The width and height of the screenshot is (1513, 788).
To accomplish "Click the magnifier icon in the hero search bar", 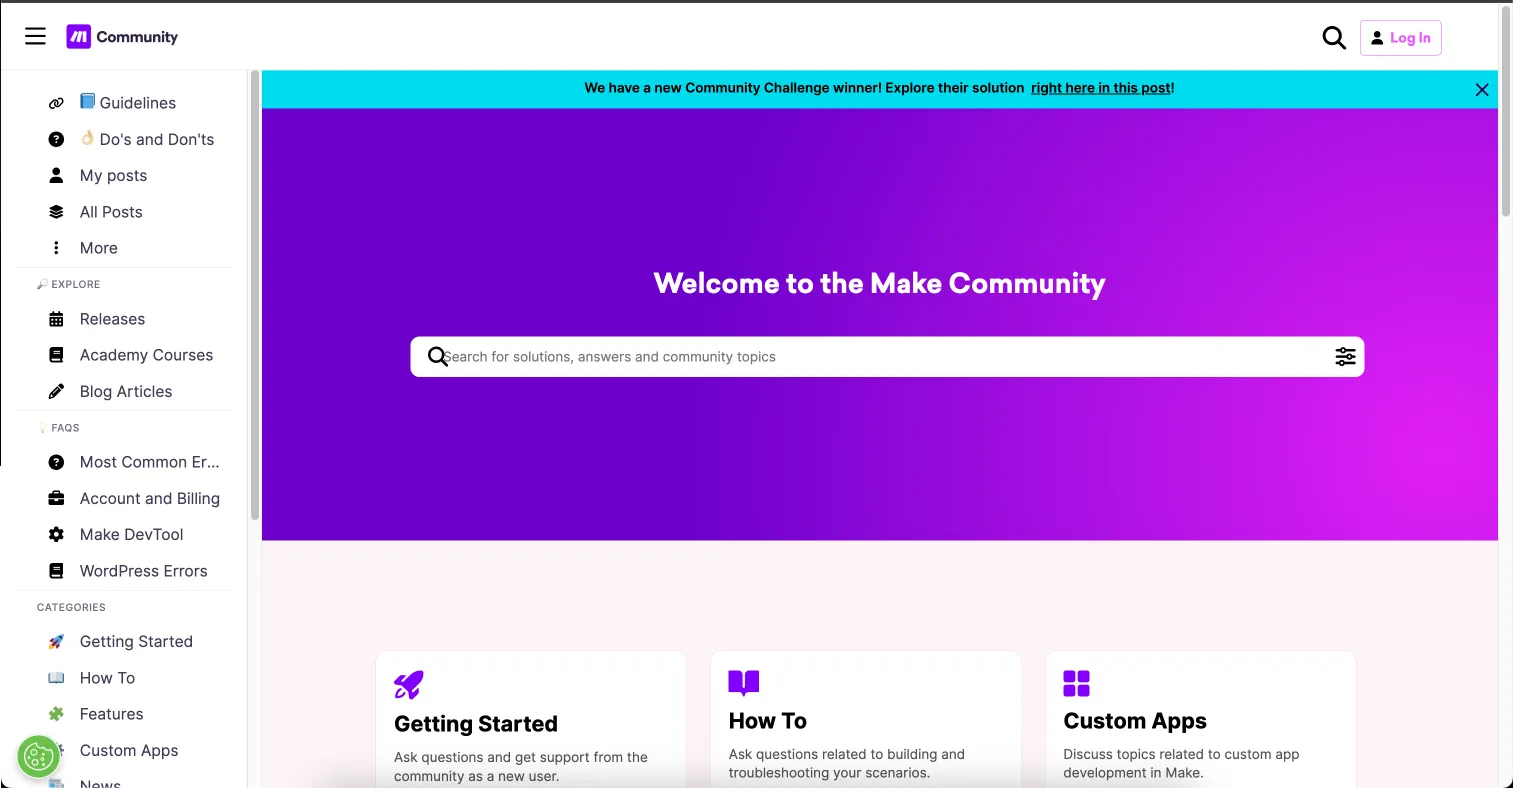I will pyautogui.click(x=437, y=357).
